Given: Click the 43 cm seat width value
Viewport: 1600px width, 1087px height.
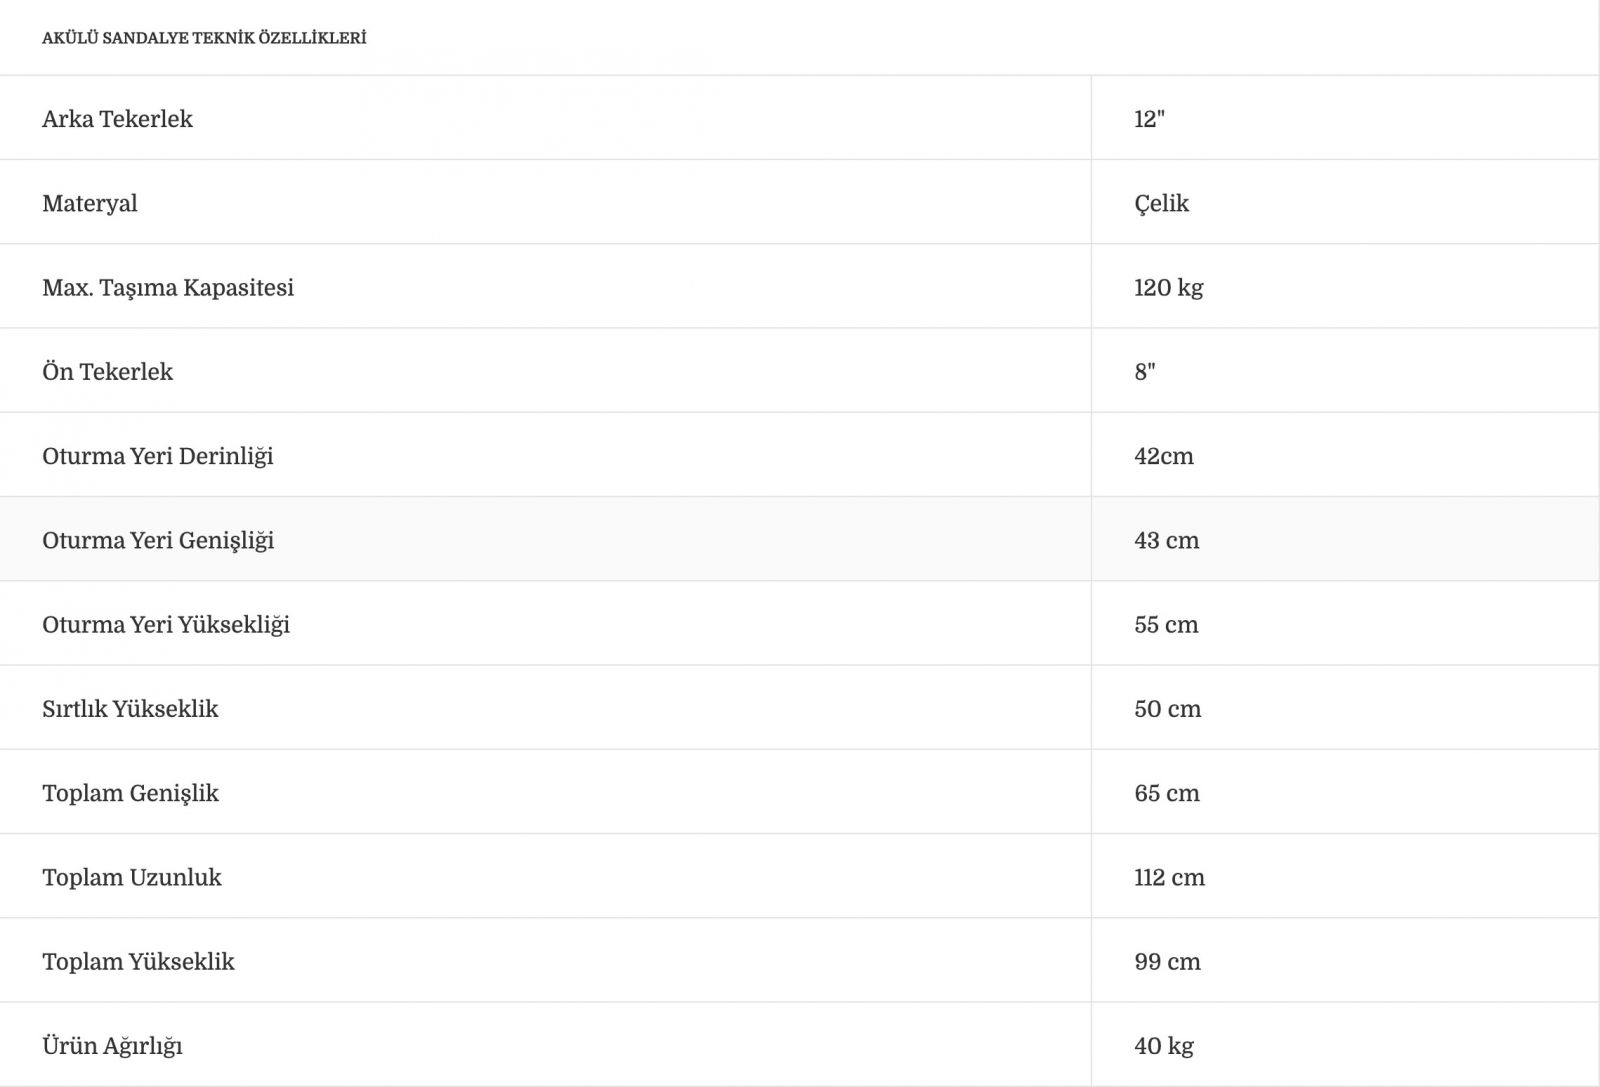Looking at the screenshot, I should [x=1166, y=540].
